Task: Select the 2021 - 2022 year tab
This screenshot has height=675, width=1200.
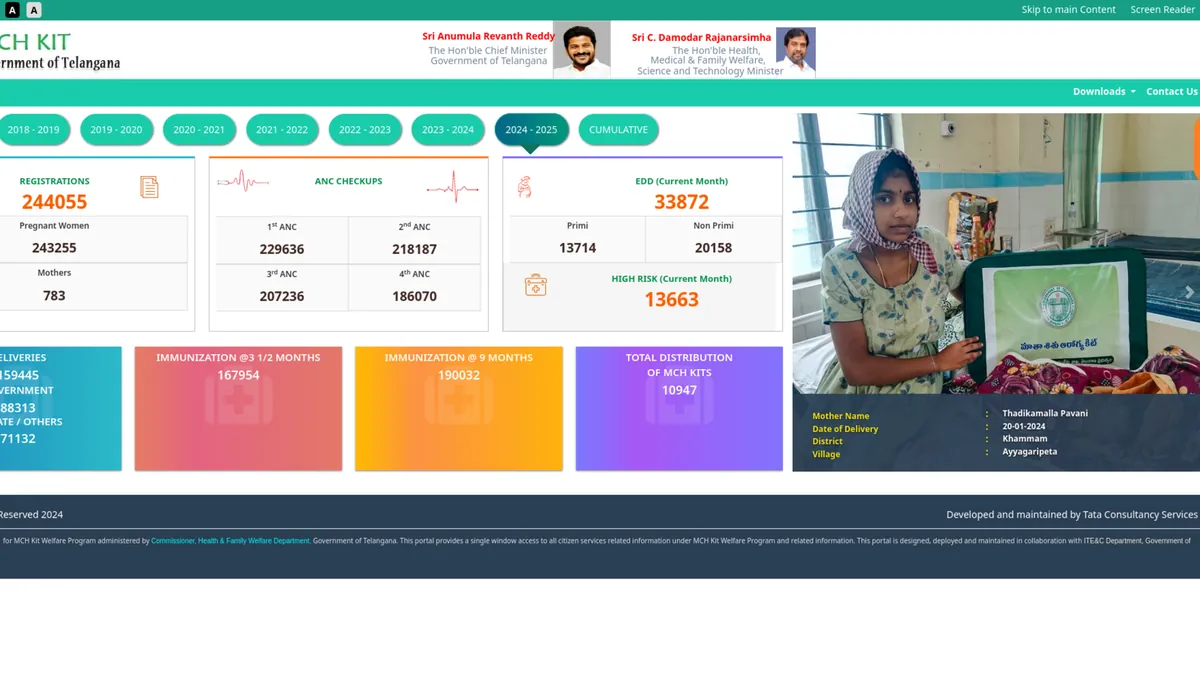Action: pos(282,130)
